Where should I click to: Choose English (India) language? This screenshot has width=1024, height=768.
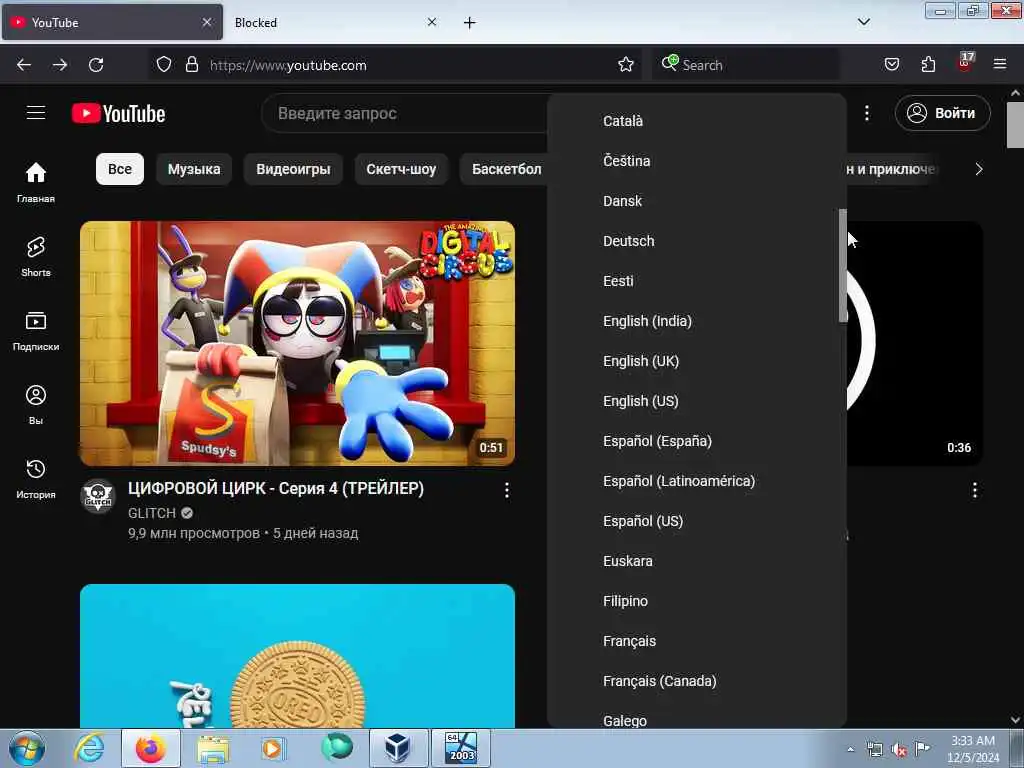(x=697, y=321)
